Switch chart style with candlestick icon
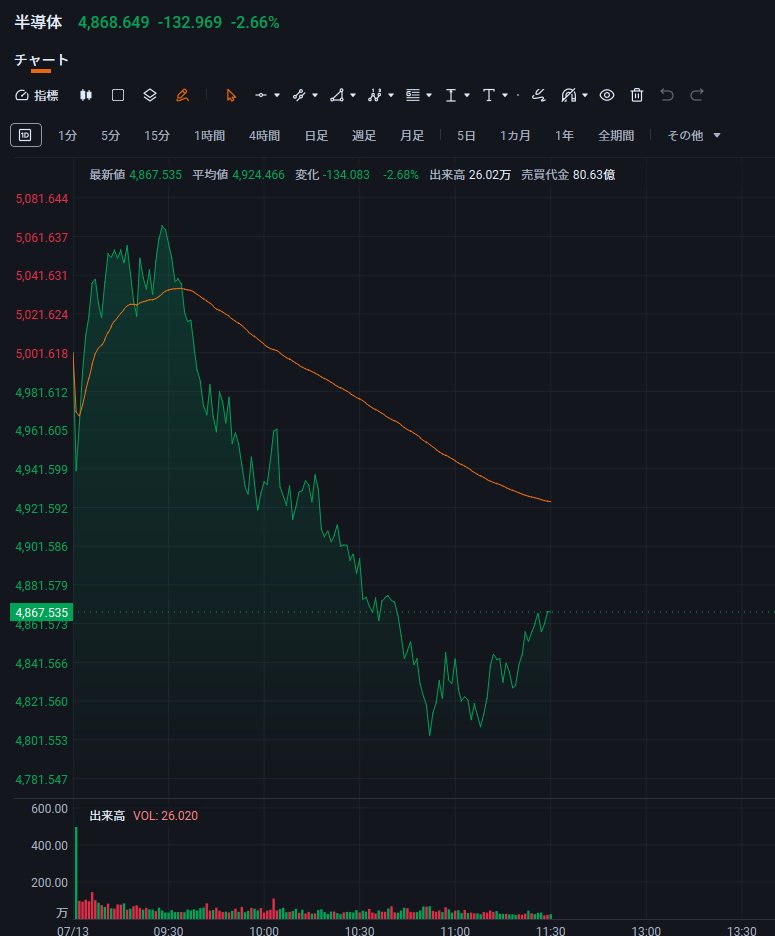 [86, 95]
